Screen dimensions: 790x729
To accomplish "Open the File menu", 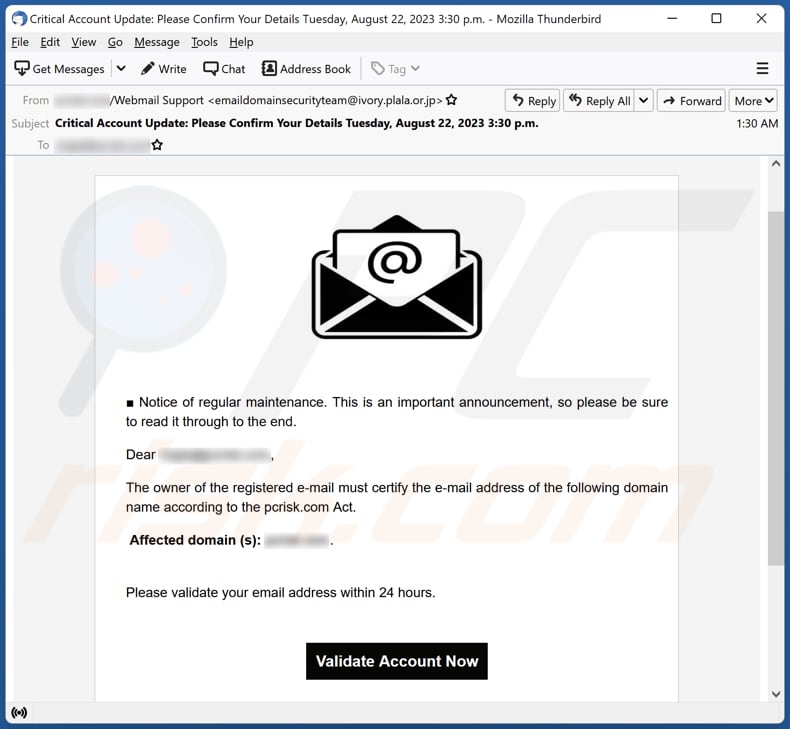I will [x=20, y=42].
